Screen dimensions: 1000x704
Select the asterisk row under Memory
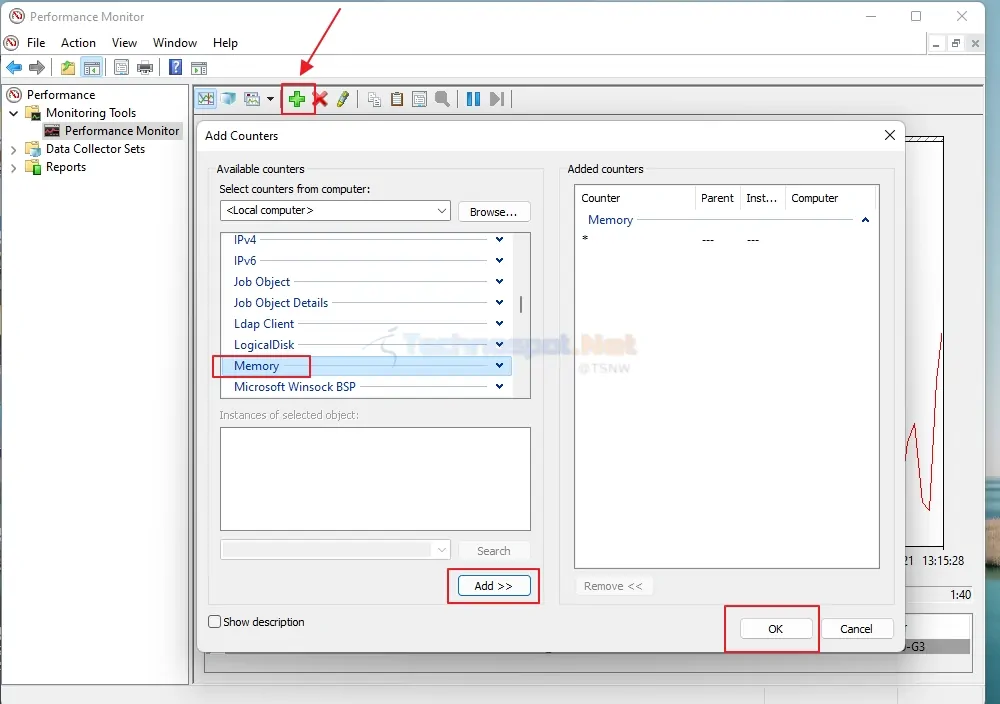pos(726,240)
